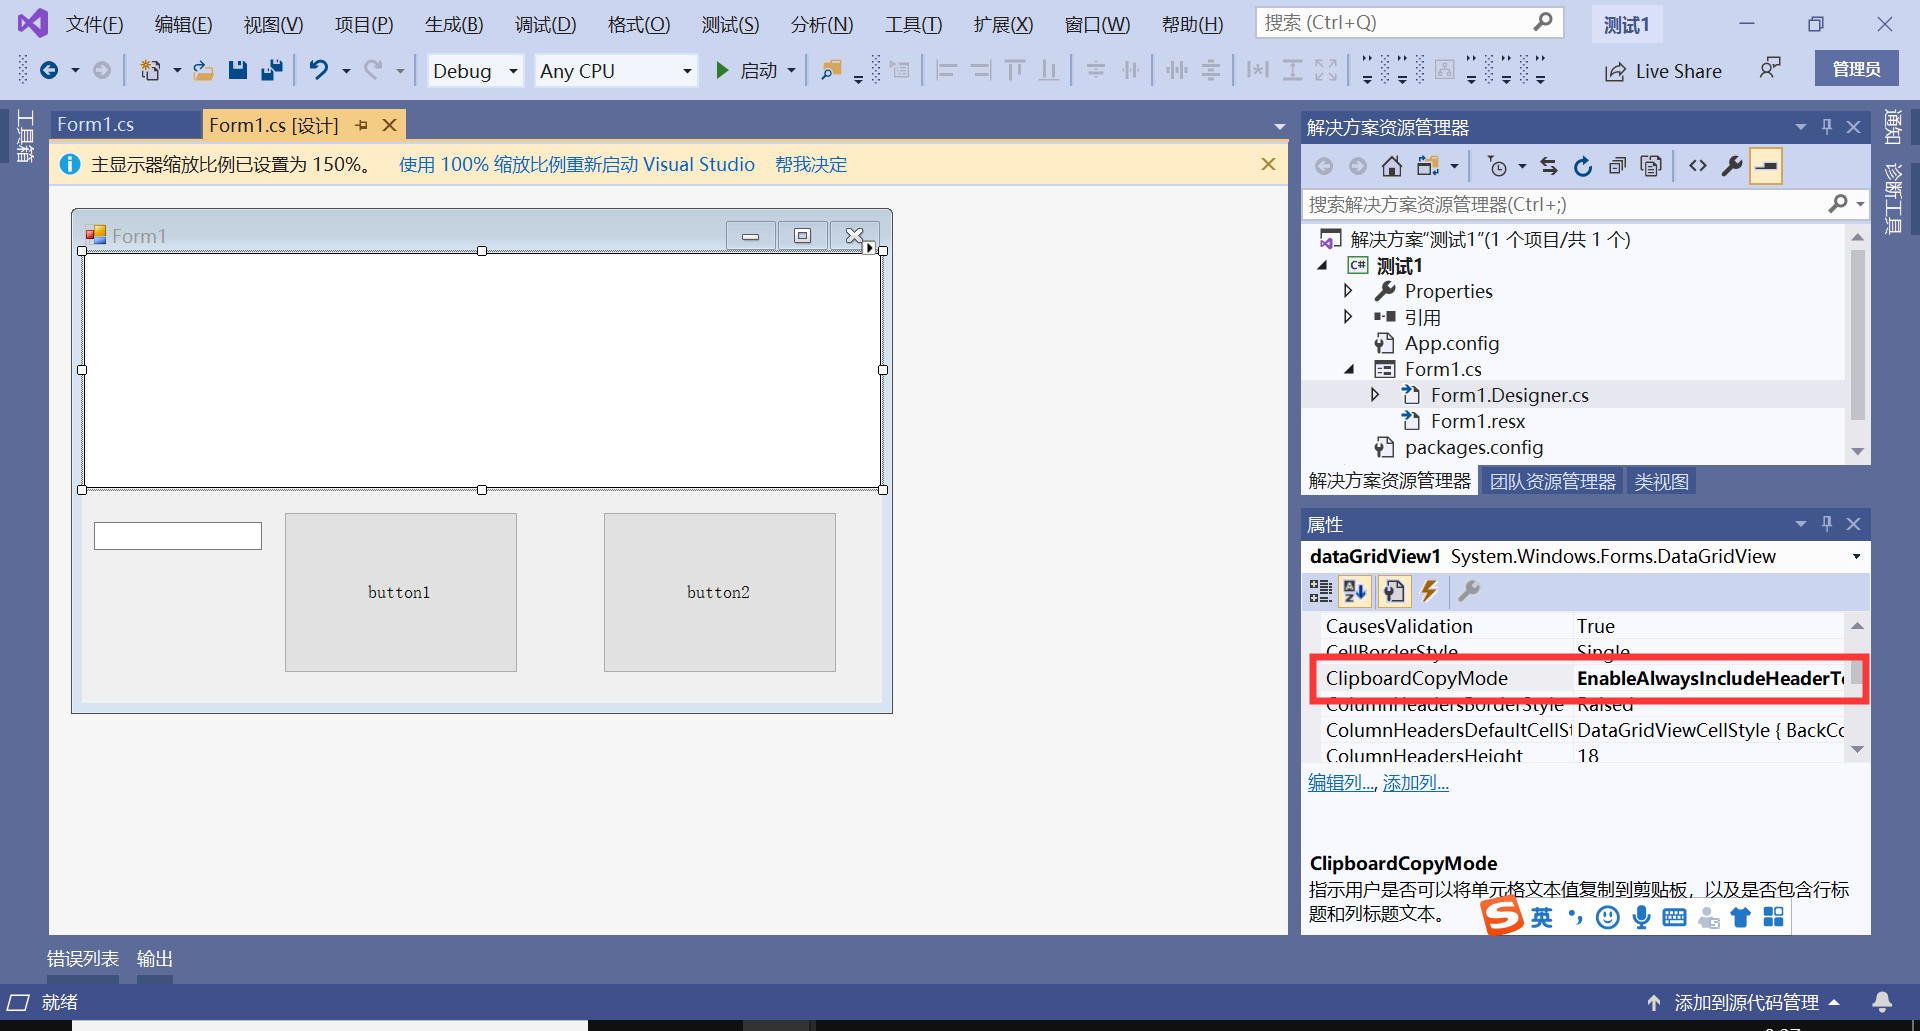Switch Properties panel to categorized view
This screenshot has width=1920, height=1031.
(1320, 591)
